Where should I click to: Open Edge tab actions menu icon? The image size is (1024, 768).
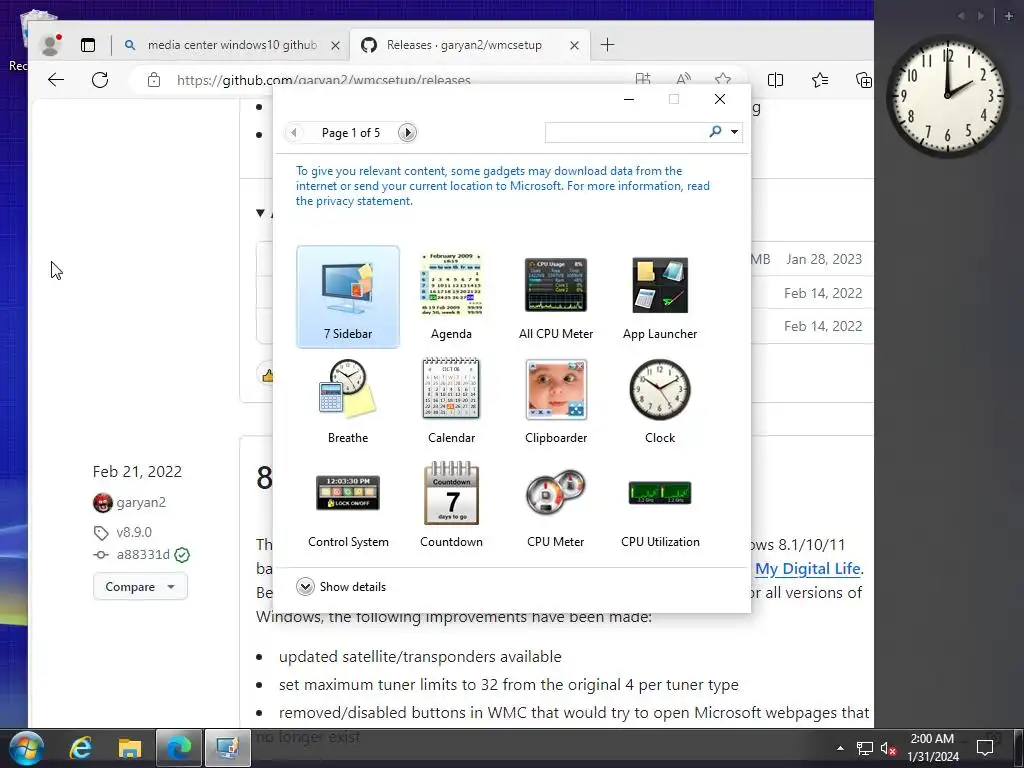[88, 44]
